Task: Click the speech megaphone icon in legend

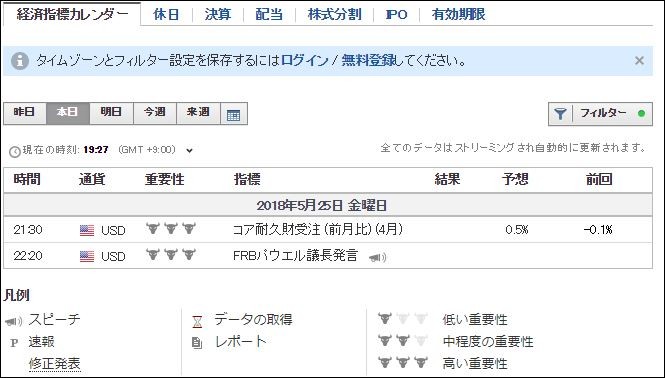Action: point(13,321)
